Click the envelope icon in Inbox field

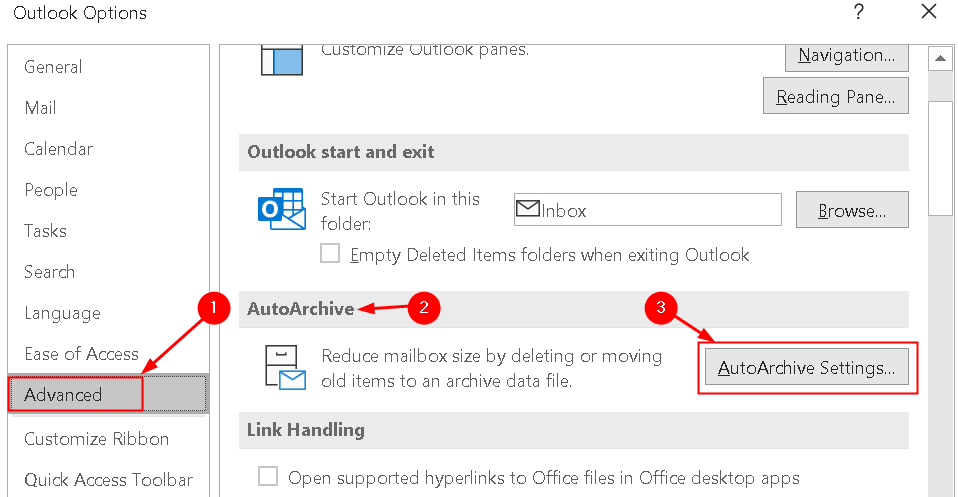(528, 210)
